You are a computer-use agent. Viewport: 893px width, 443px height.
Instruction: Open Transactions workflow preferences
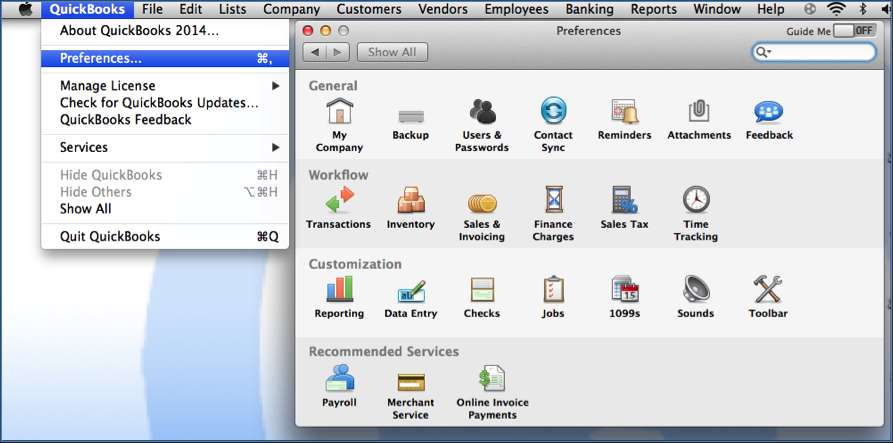pos(338,207)
